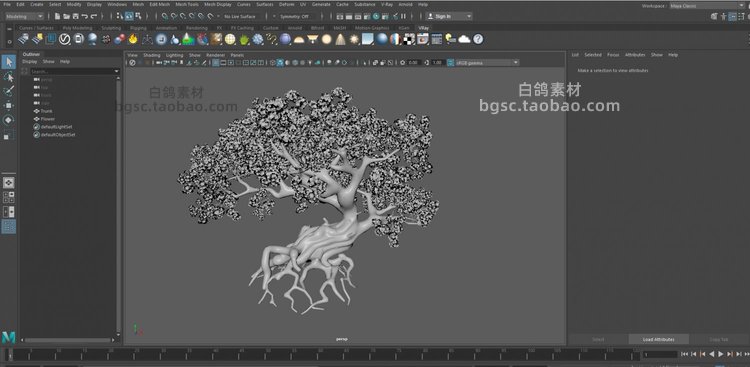
Task: Click the V-Ray logo shelf icon
Action: coord(65,39)
